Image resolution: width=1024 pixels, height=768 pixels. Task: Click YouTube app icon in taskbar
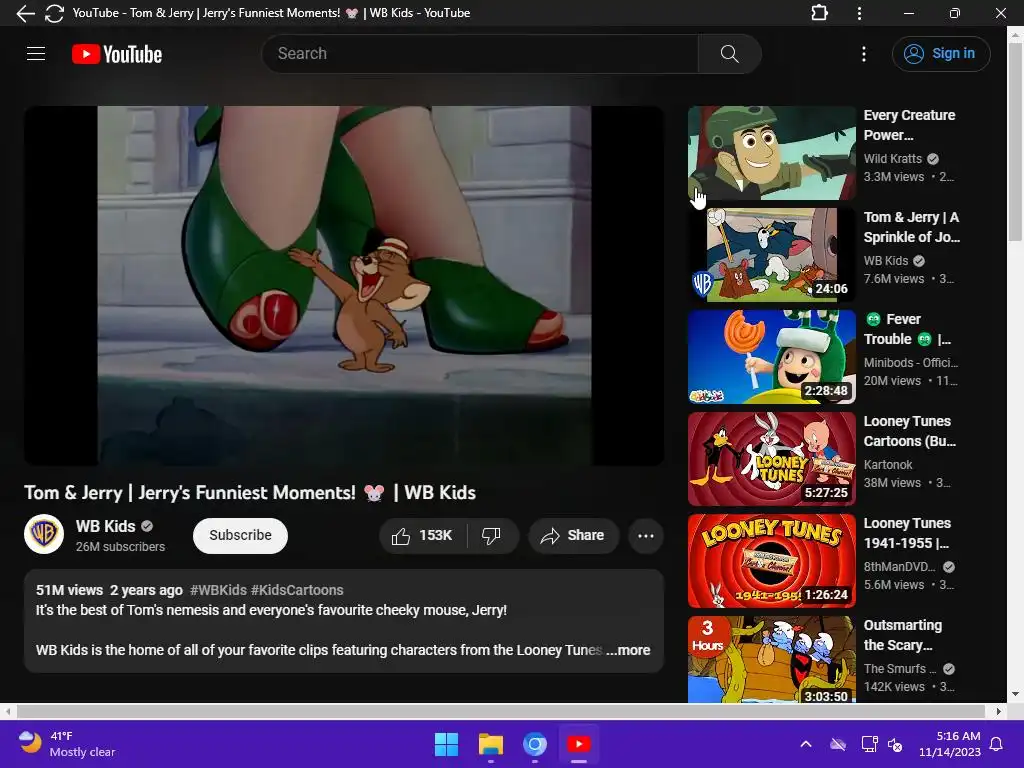tap(579, 744)
